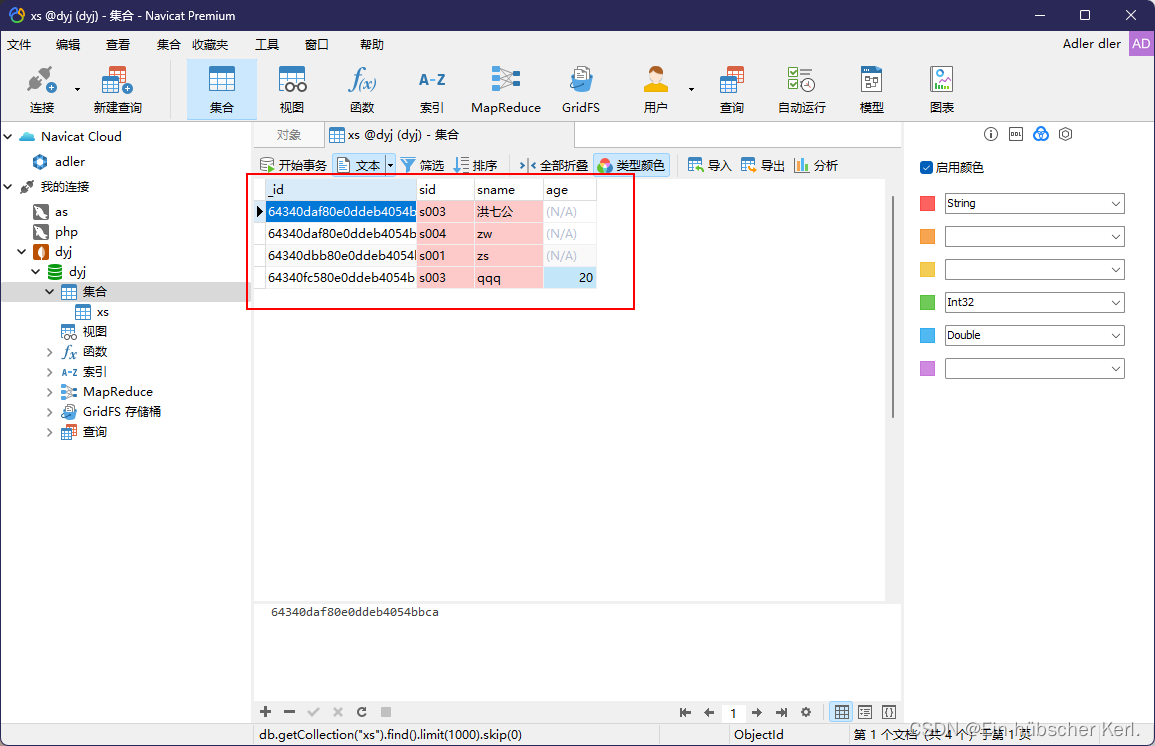Click the 新建查询 new query icon
This screenshot has width=1155, height=746.
117,90
